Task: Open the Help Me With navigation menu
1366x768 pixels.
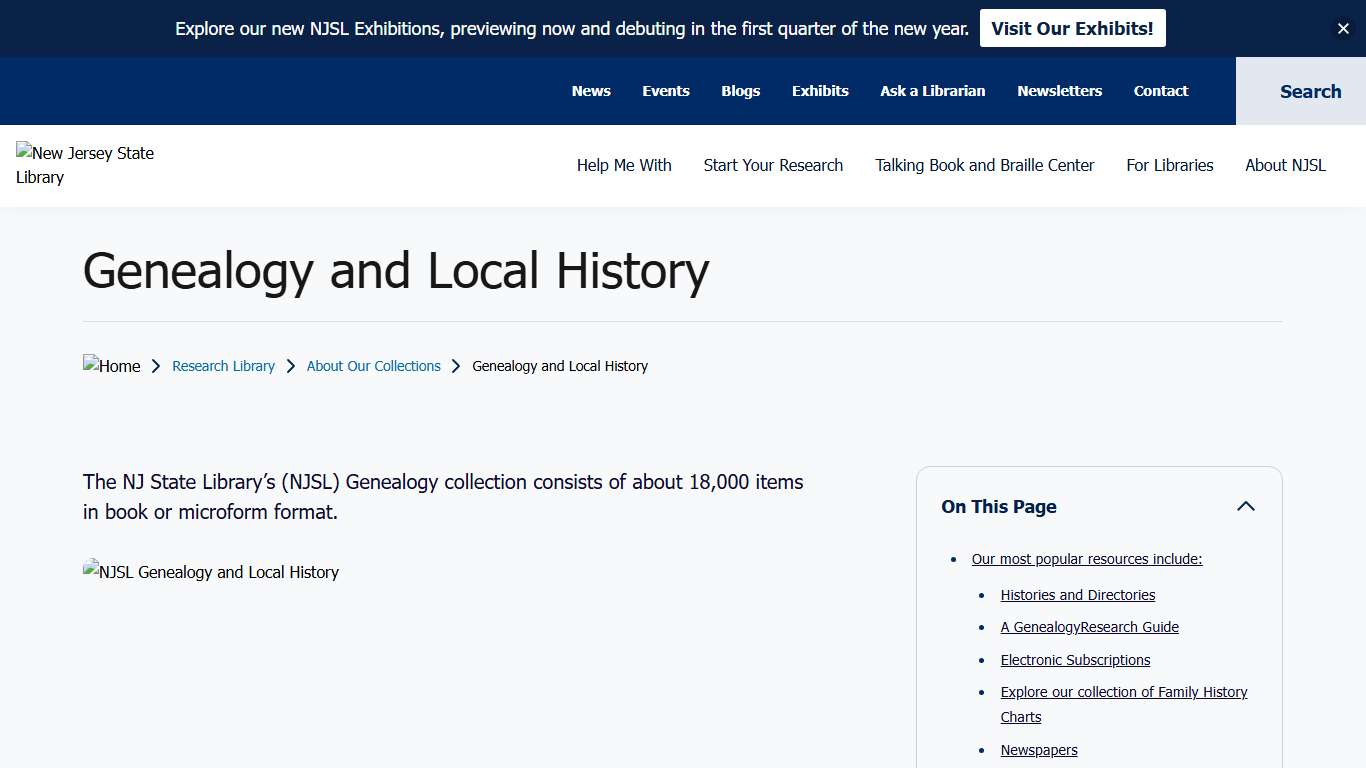Action: click(624, 165)
